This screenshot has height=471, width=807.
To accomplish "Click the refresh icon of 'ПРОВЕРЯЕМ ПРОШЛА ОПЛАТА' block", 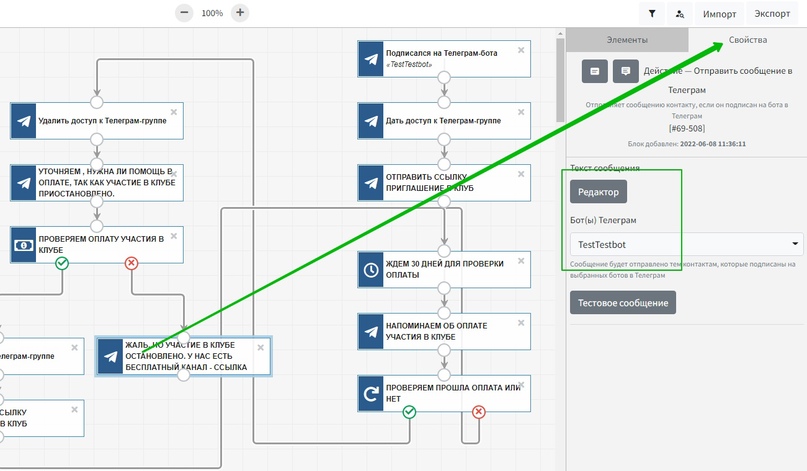I will pyautogui.click(x=370, y=394).
